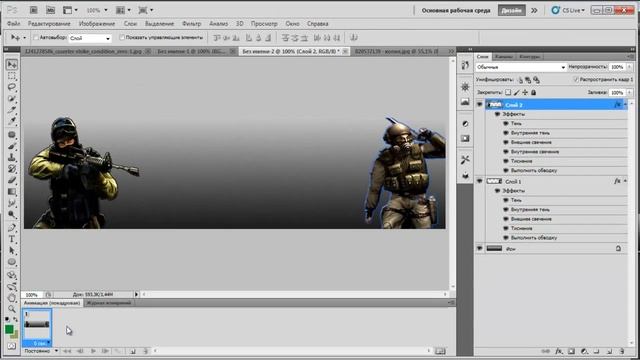Select the Eraser tool
The width and height of the screenshot is (640, 360).
(x=12, y=180)
